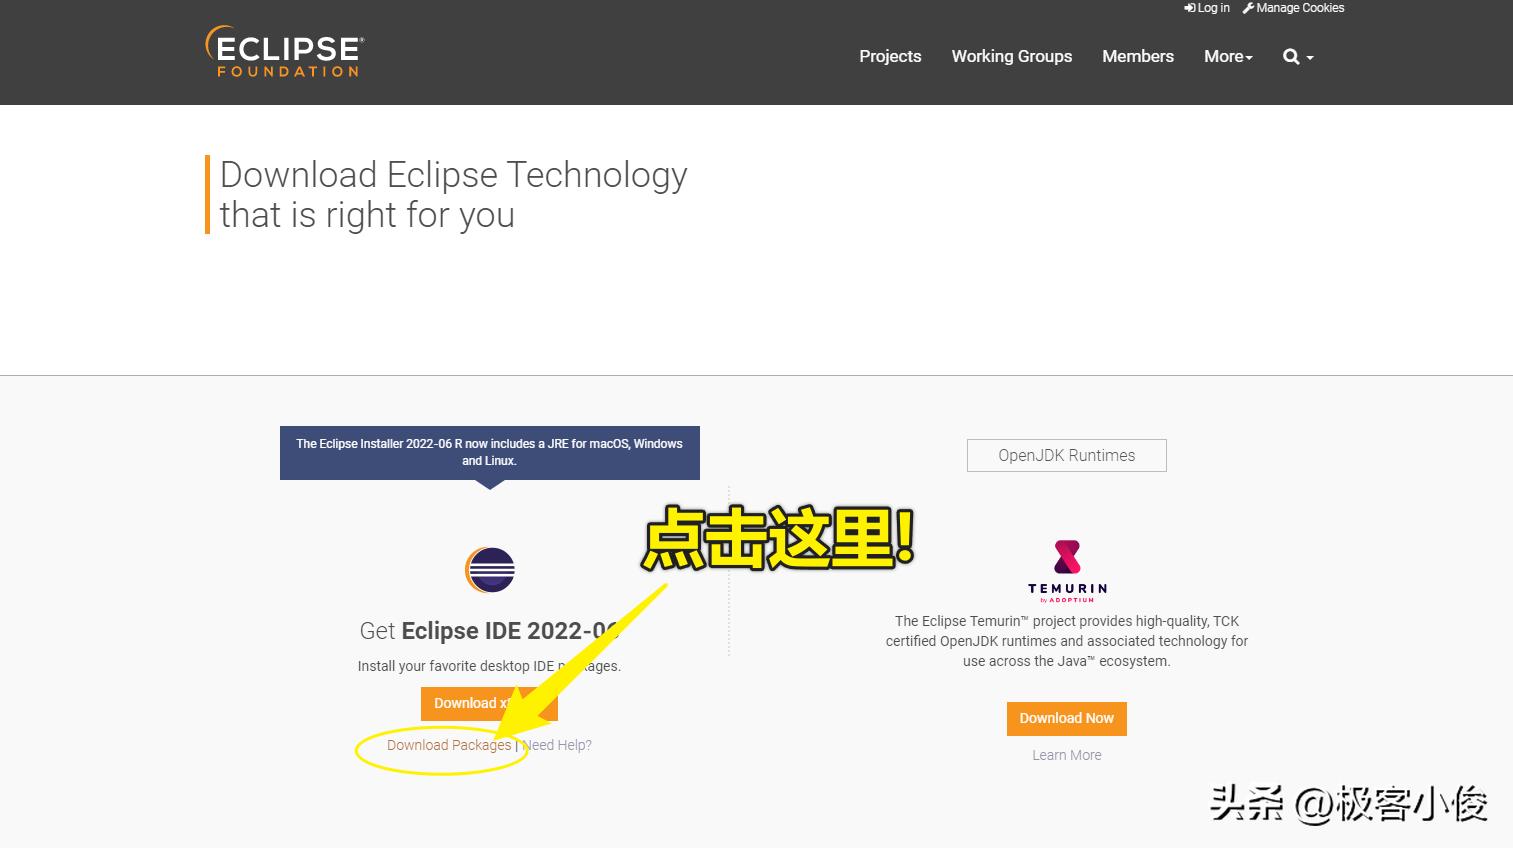This screenshot has width=1513, height=848.
Task: Open the search magnifier in the navbar
Action: [1290, 57]
